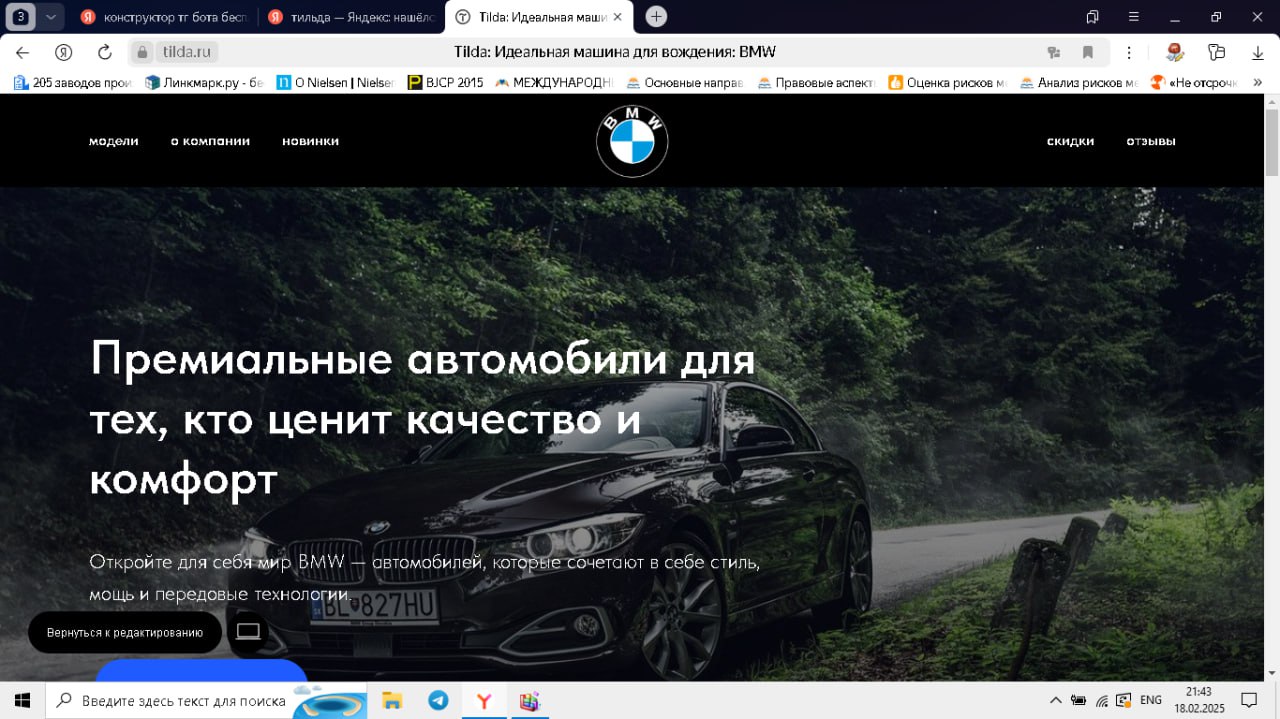
Task: Click the battery tray icon
Action: pos(1079,700)
